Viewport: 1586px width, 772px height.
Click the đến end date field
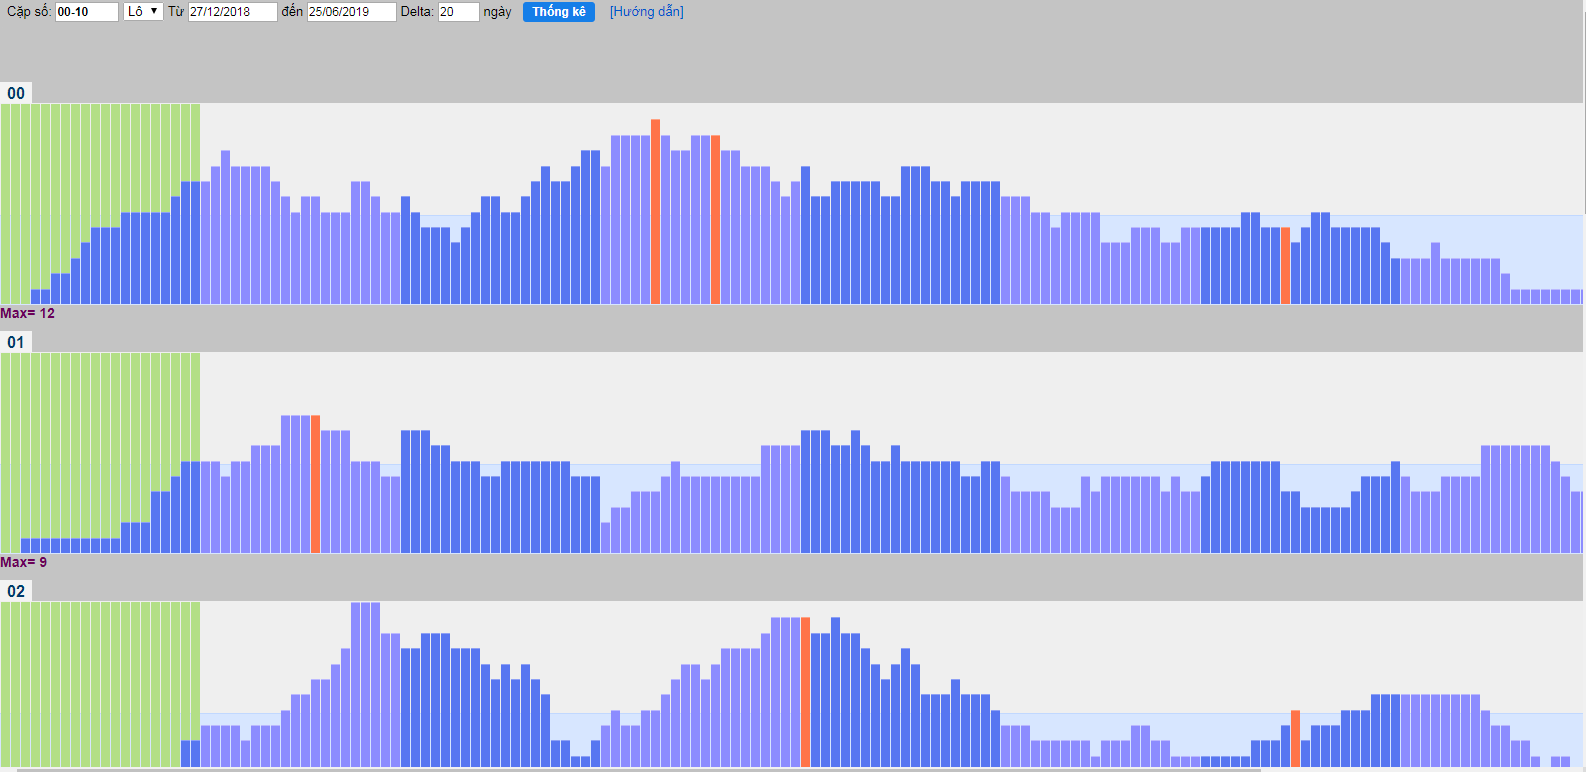pyautogui.click(x=350, y=12)
